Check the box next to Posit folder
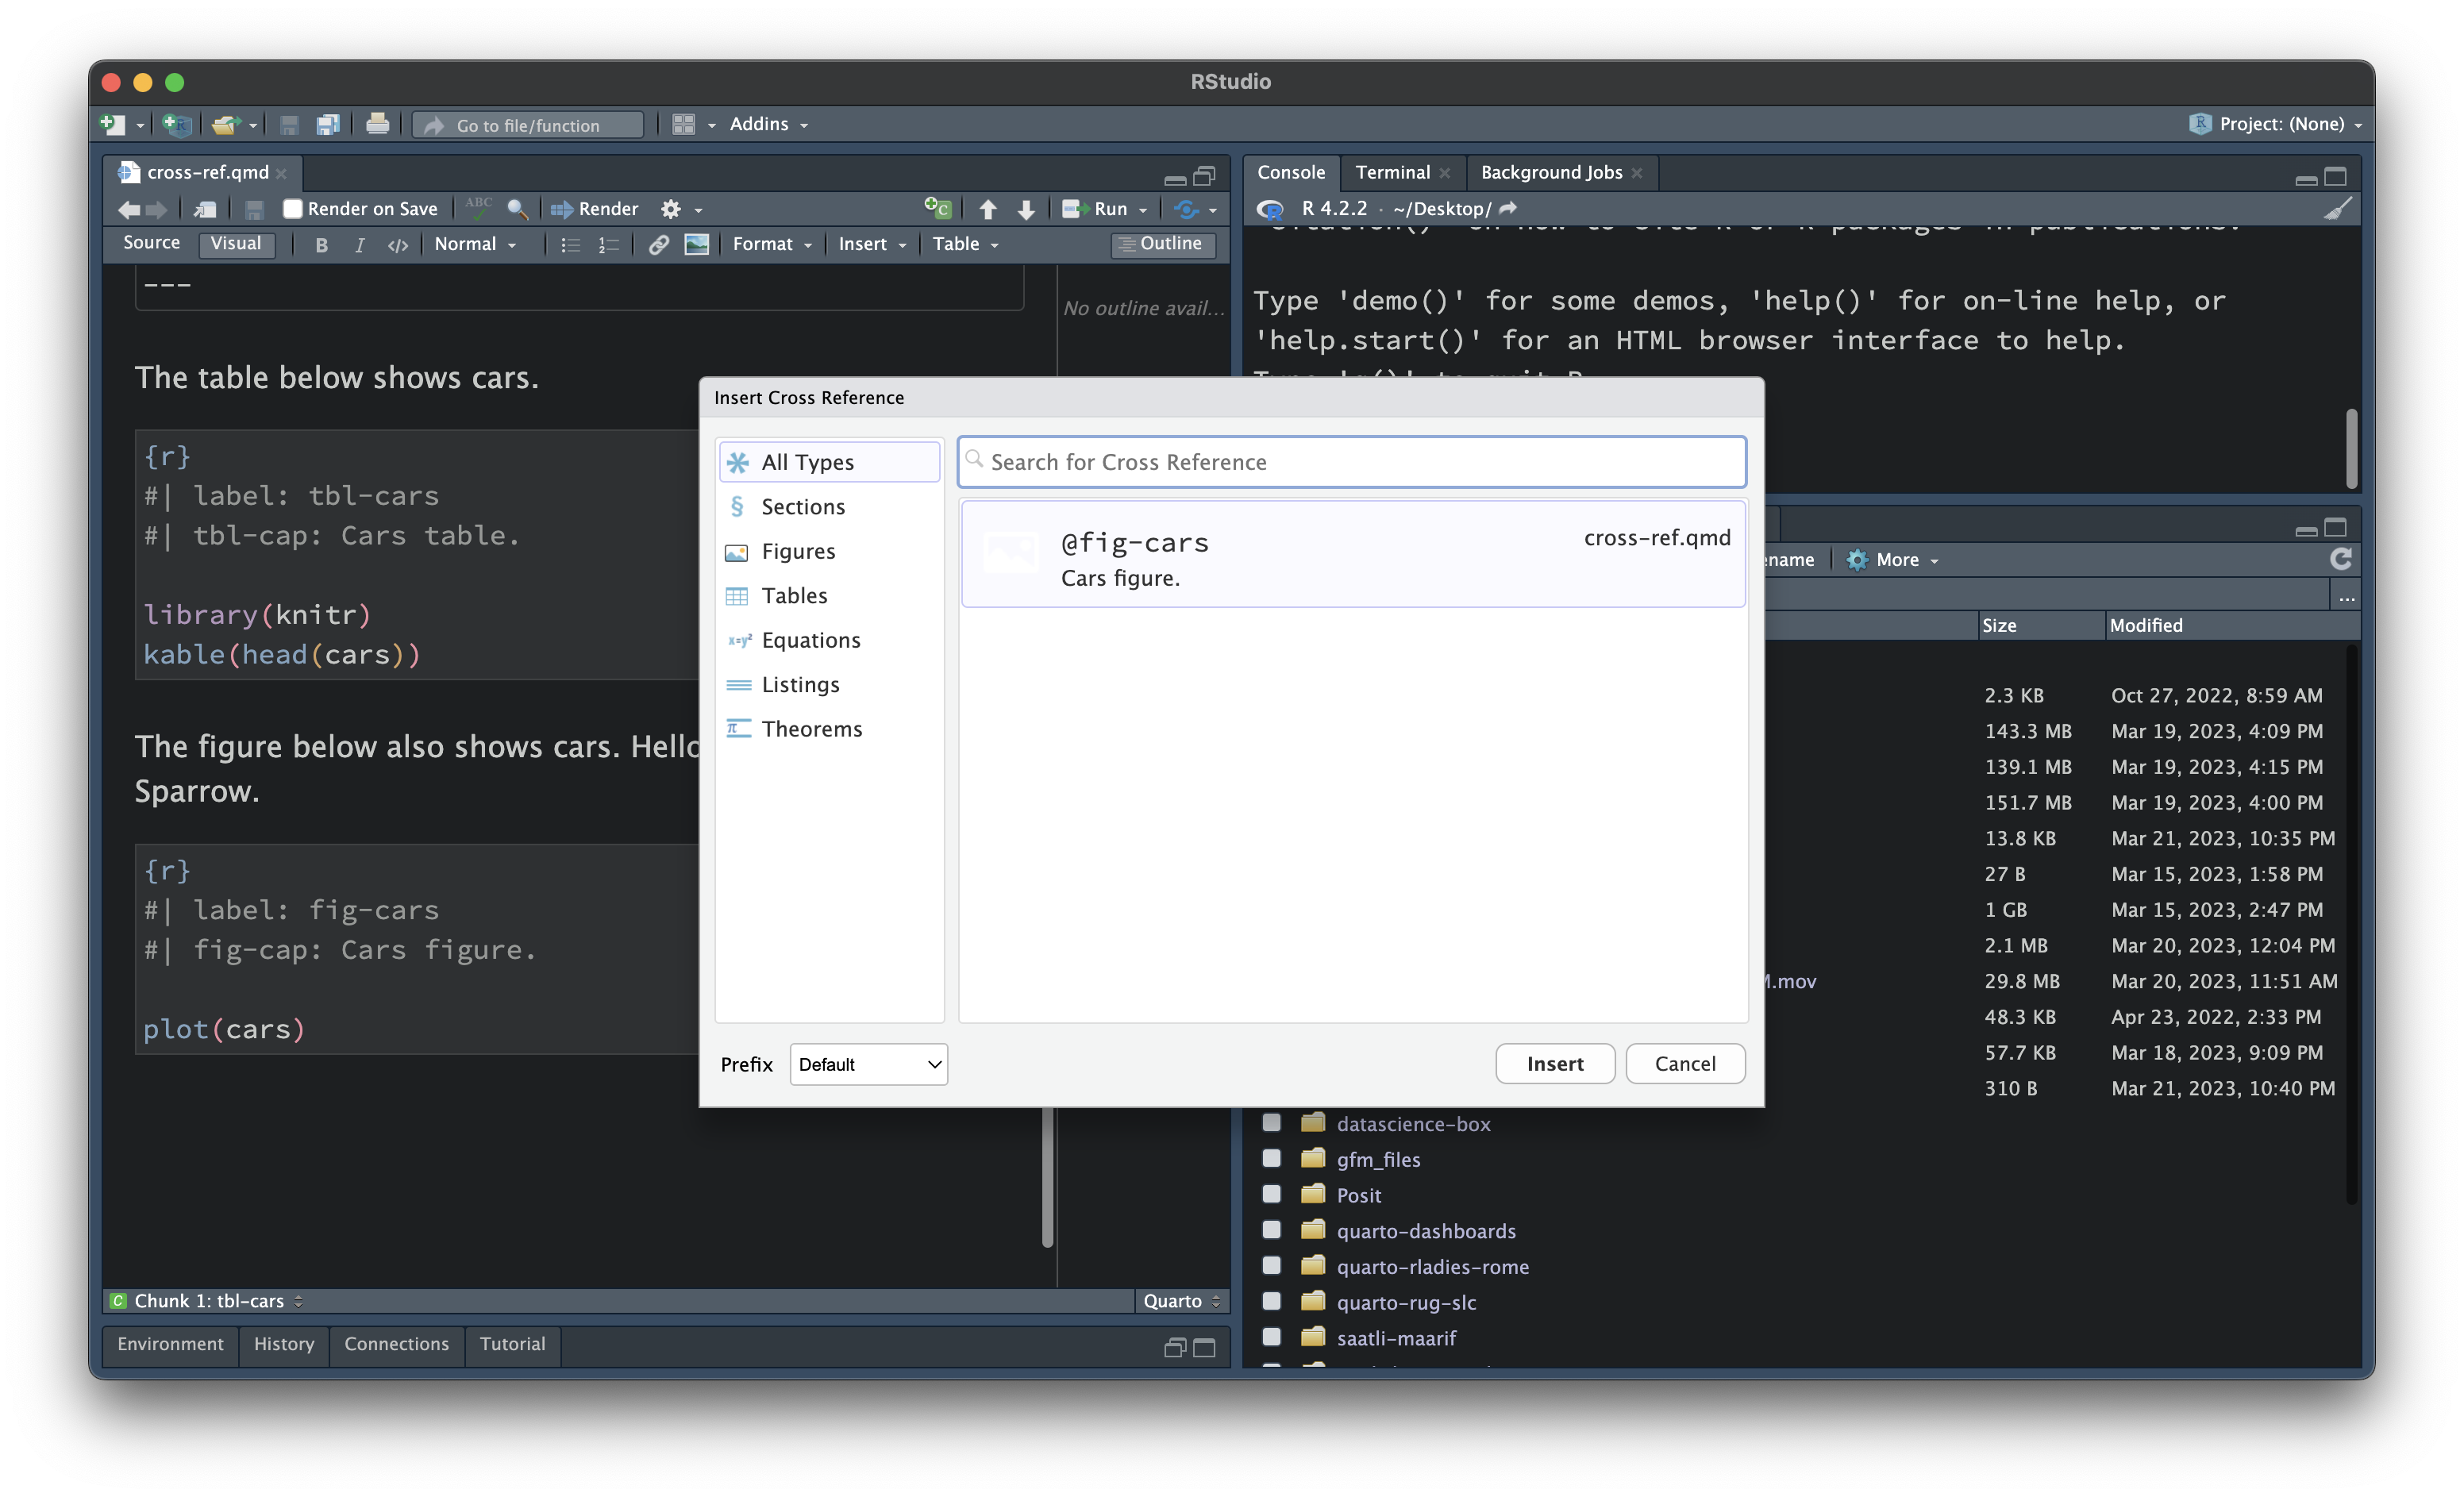The image size is (2464, 1497). [x=1272, y=1194]
